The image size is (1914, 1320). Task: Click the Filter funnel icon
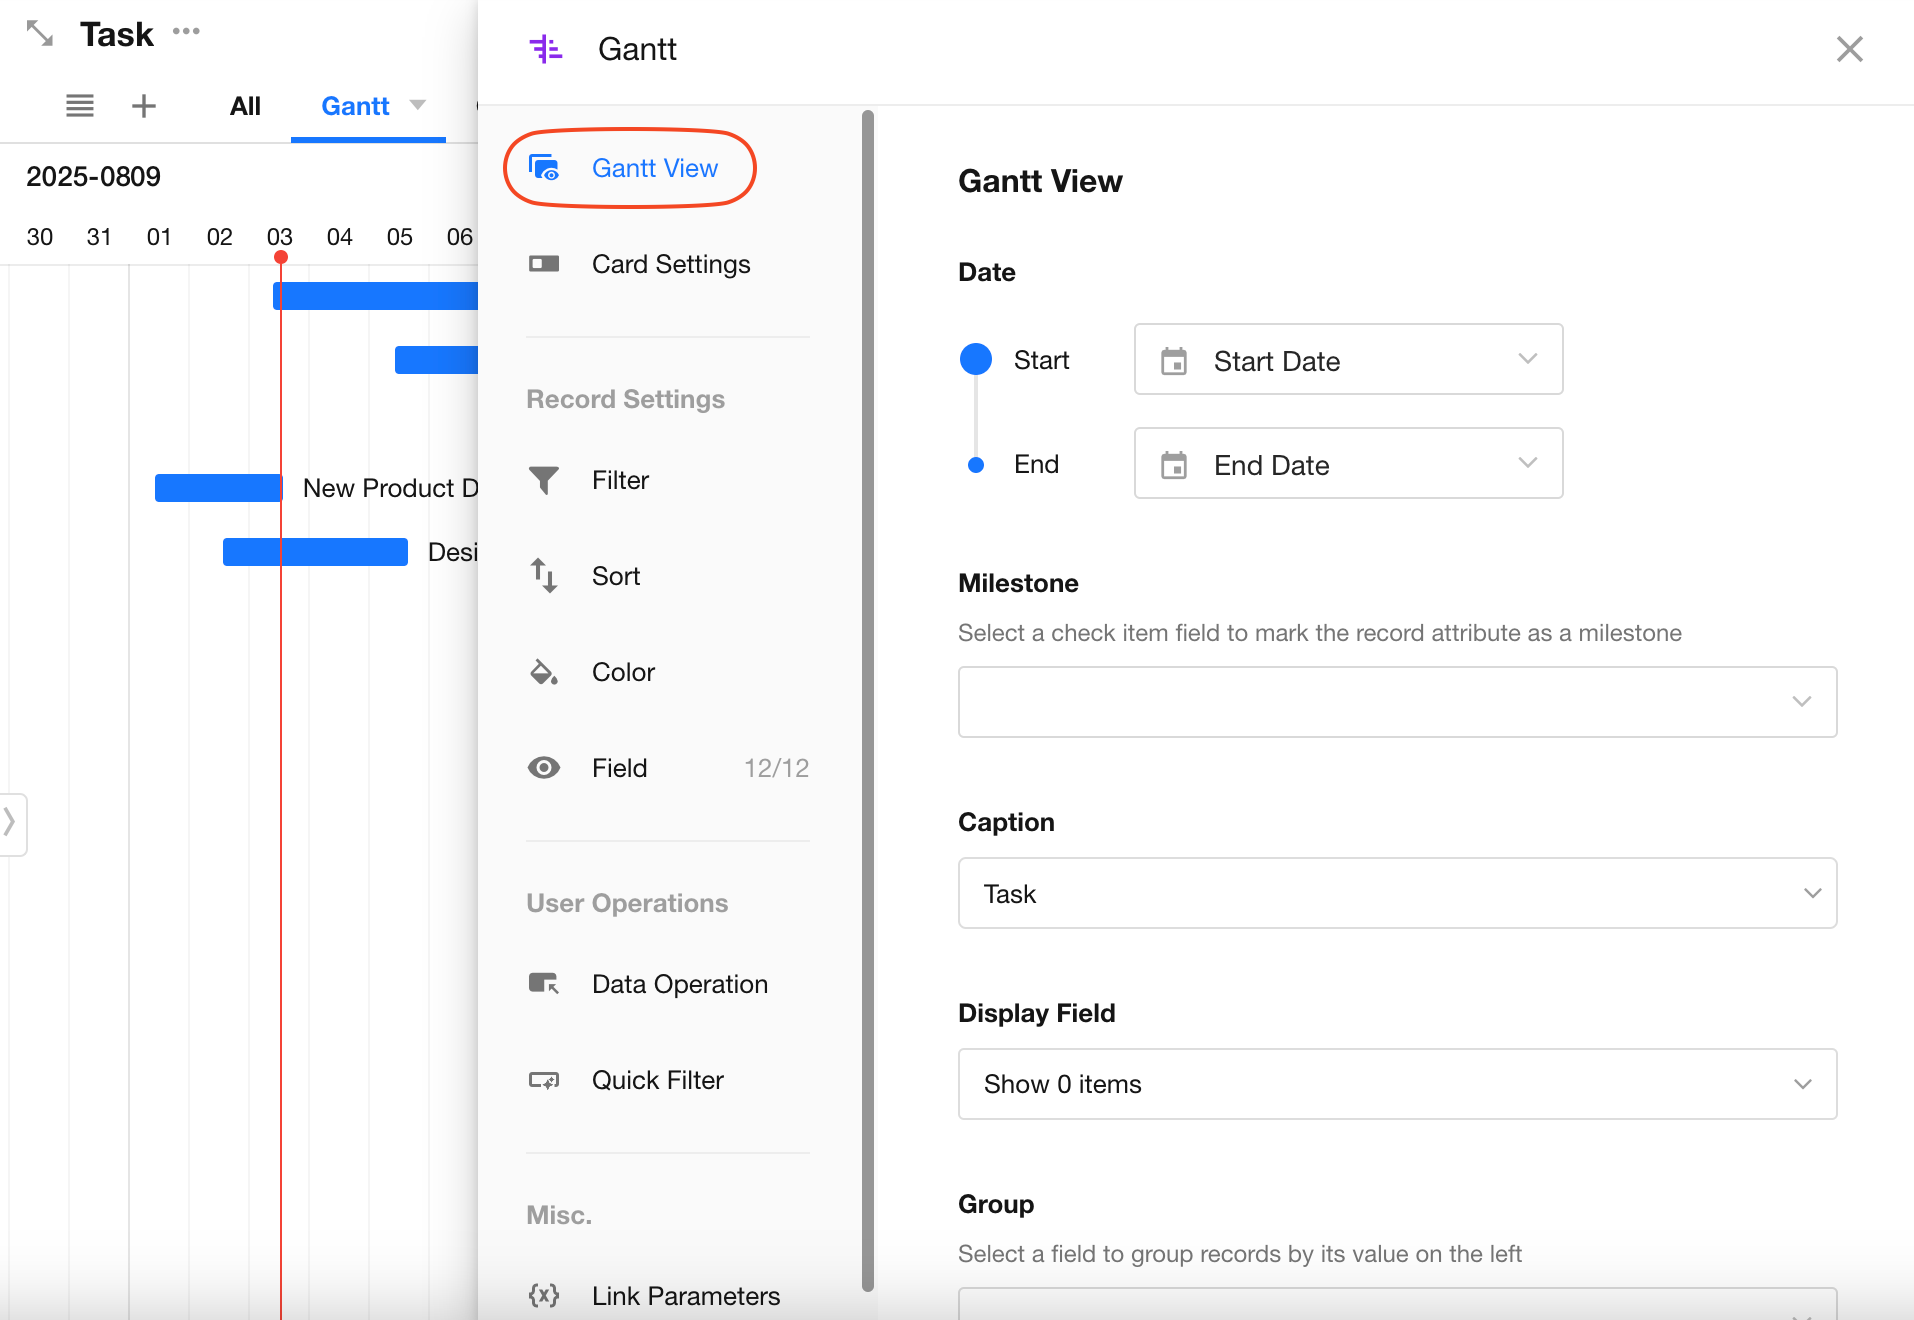(544, 480)
